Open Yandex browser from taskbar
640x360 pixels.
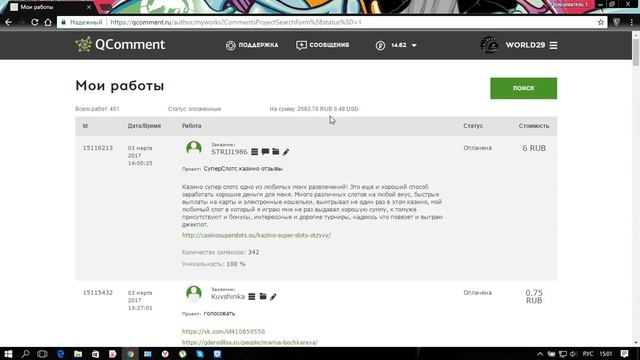(x=165, y=354)
